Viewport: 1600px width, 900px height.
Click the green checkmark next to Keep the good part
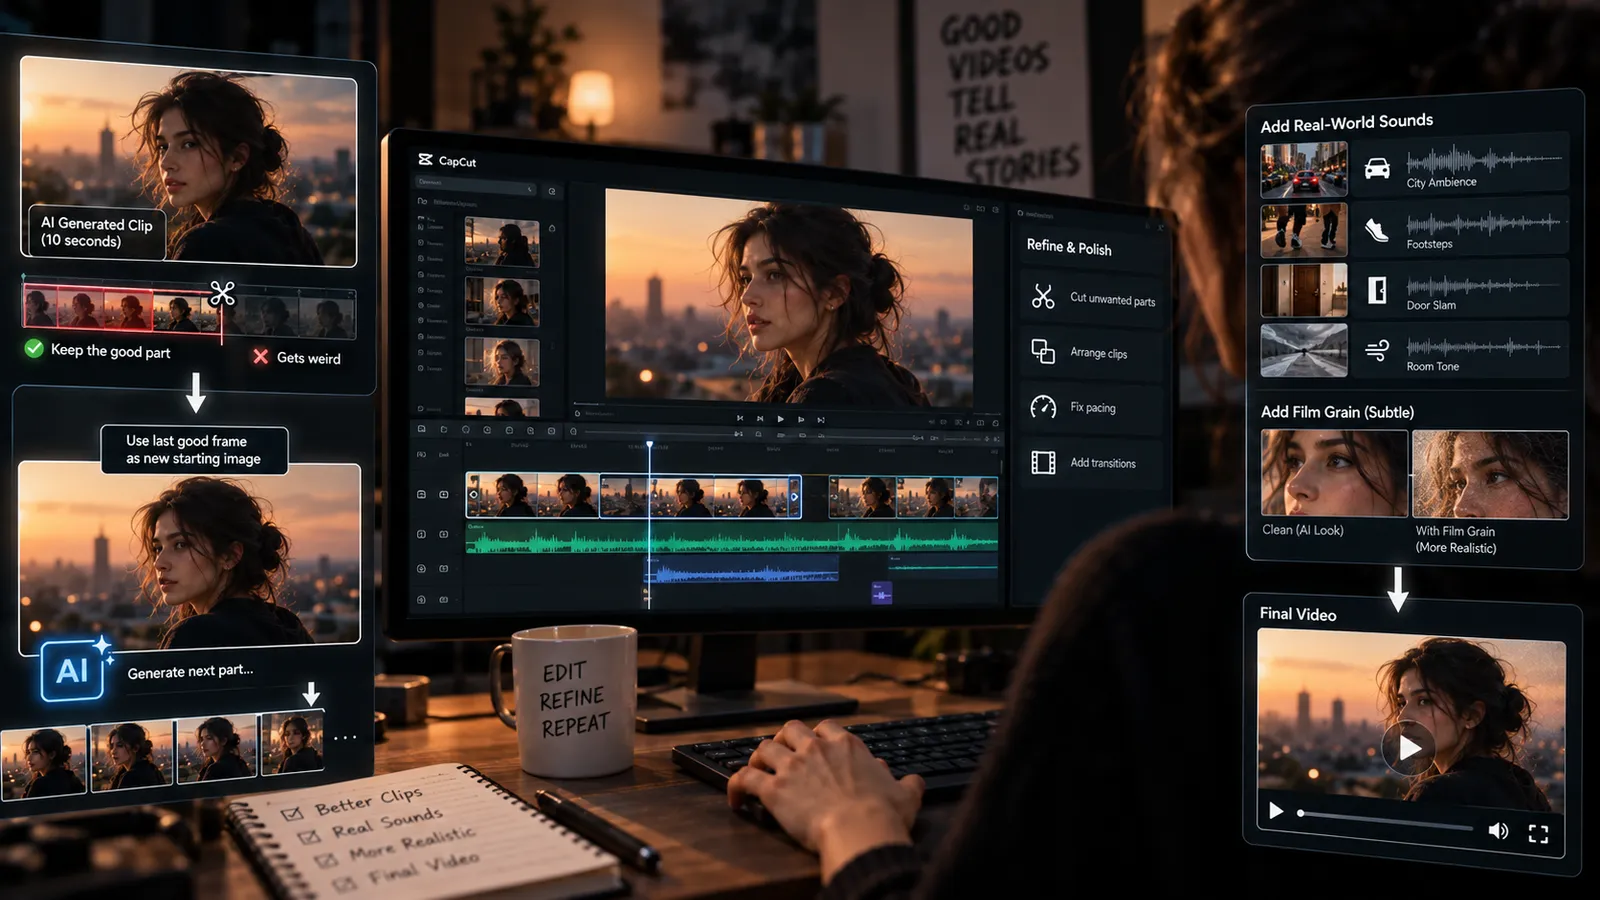click(x=34, y=348)
